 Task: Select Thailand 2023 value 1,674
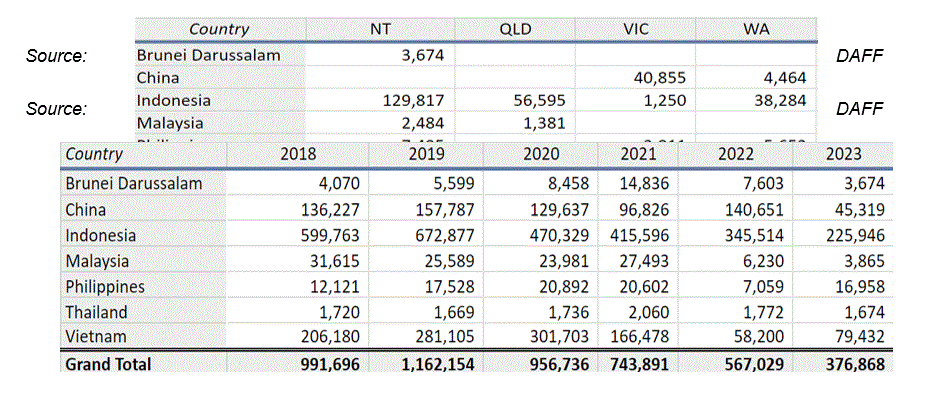pos(865,312)
